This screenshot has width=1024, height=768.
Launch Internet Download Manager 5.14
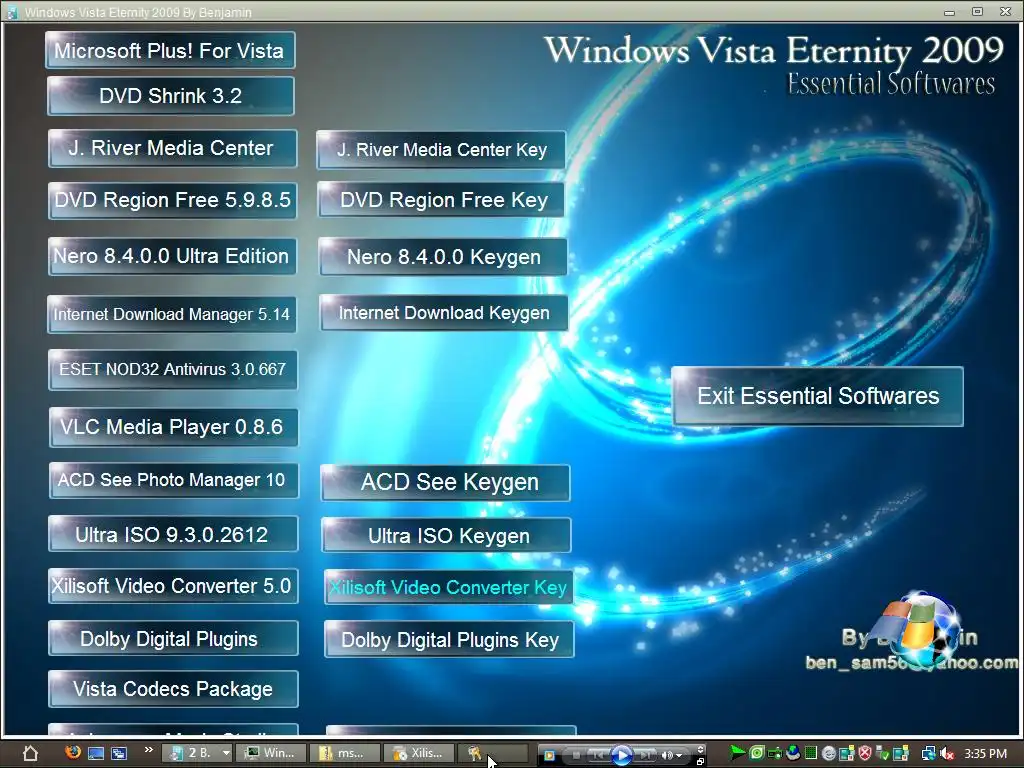[x=172, y=314]
